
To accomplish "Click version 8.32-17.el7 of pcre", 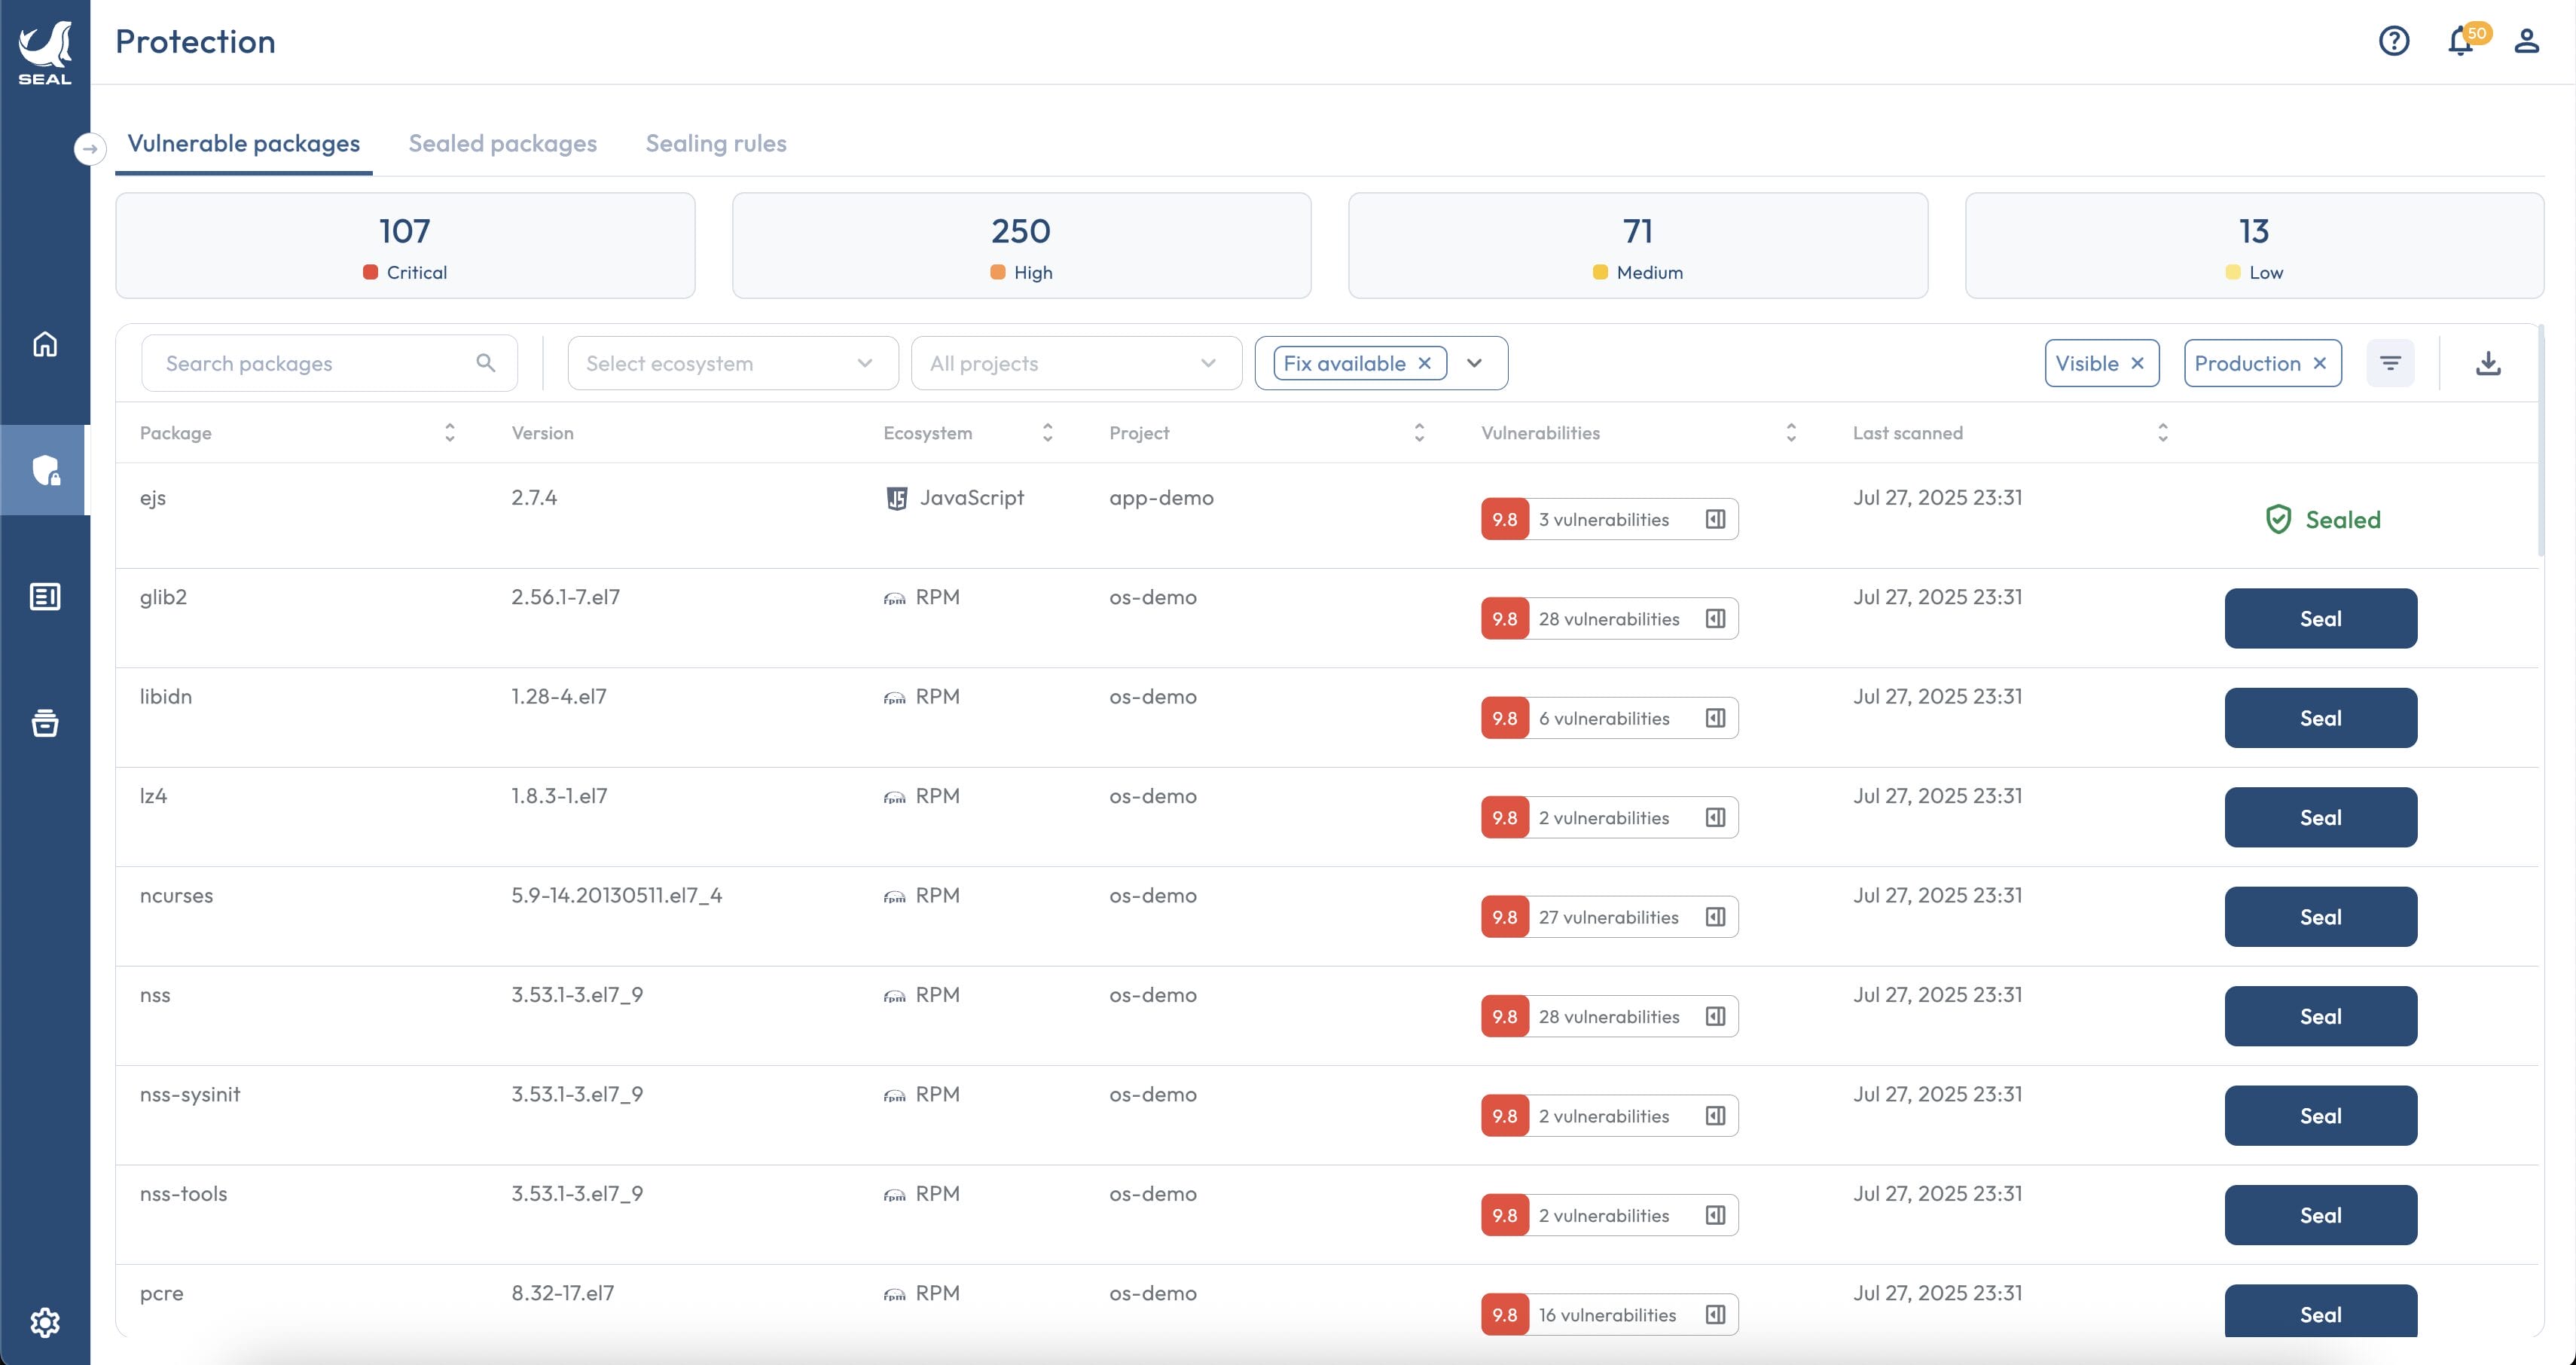I will click(563, 1293).
